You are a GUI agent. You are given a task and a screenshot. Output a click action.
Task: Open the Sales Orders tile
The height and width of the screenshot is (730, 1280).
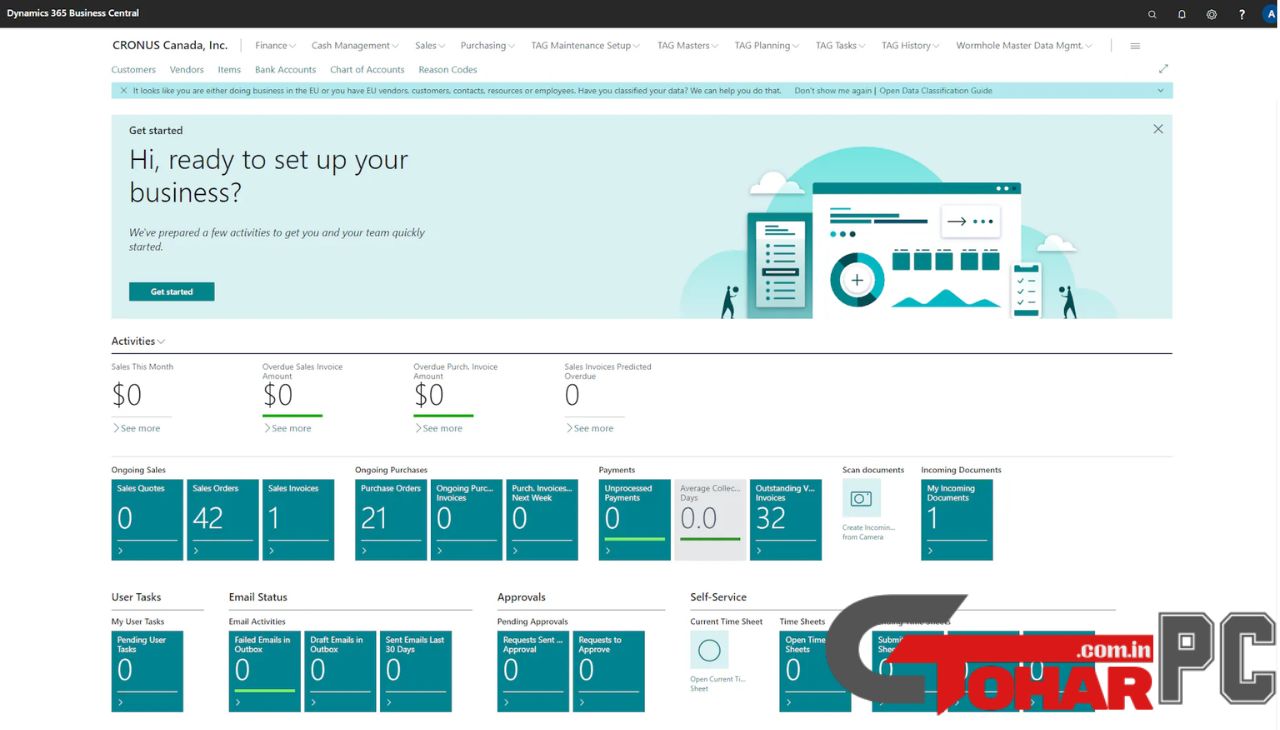(x=223, y=520)
